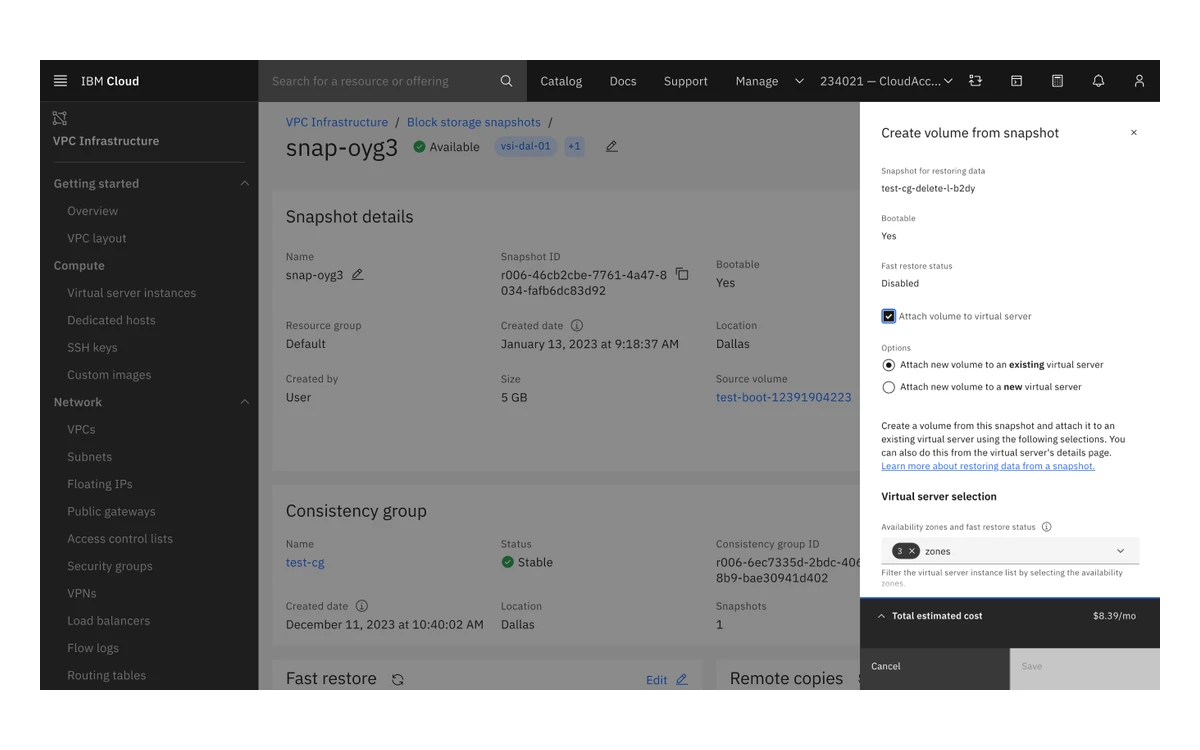
Task: Open the account switcher 234021 dropdown
Action: 886,81
